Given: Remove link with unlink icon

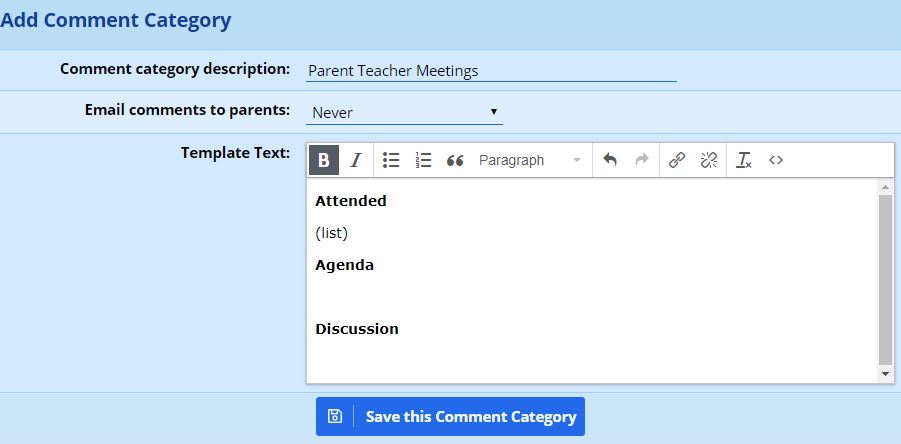Looking at the screenshot, I should [x=709, y=160].
